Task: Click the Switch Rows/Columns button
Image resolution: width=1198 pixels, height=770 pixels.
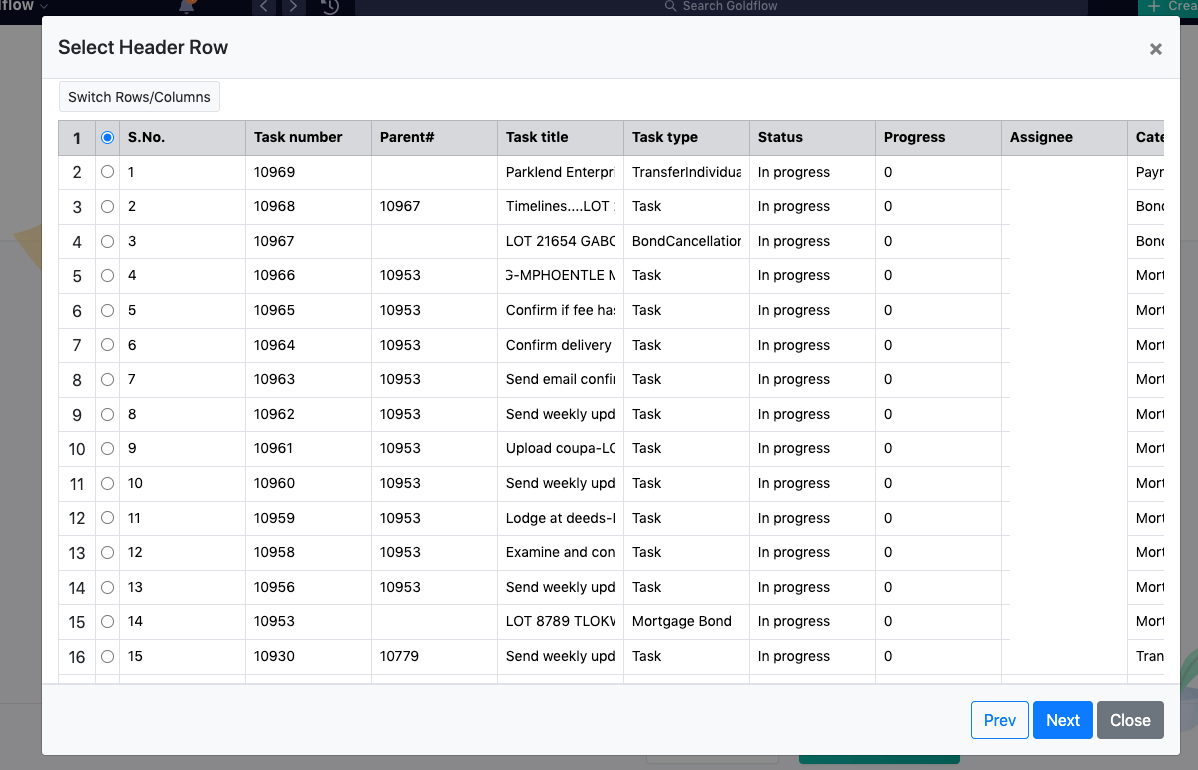Action: (138, 97)
